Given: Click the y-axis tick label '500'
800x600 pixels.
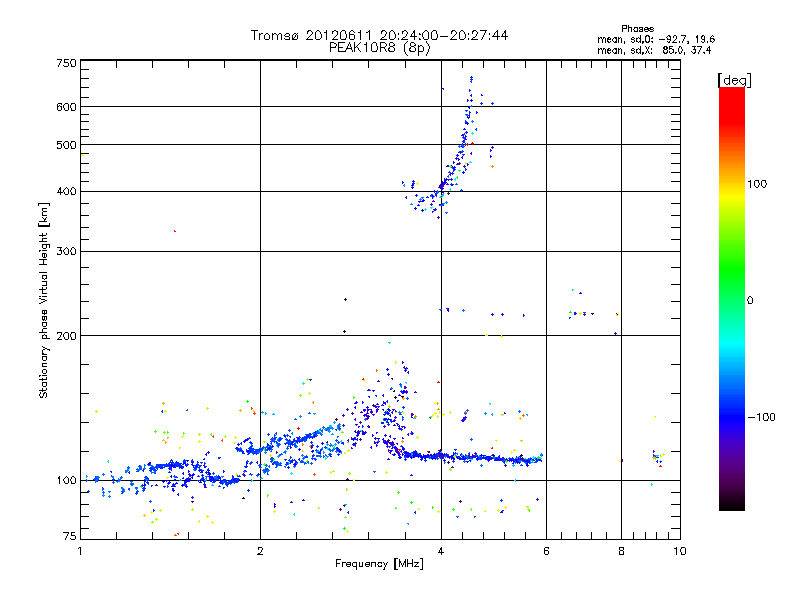Looking at the screenshot, I should [x=66, y=145].
